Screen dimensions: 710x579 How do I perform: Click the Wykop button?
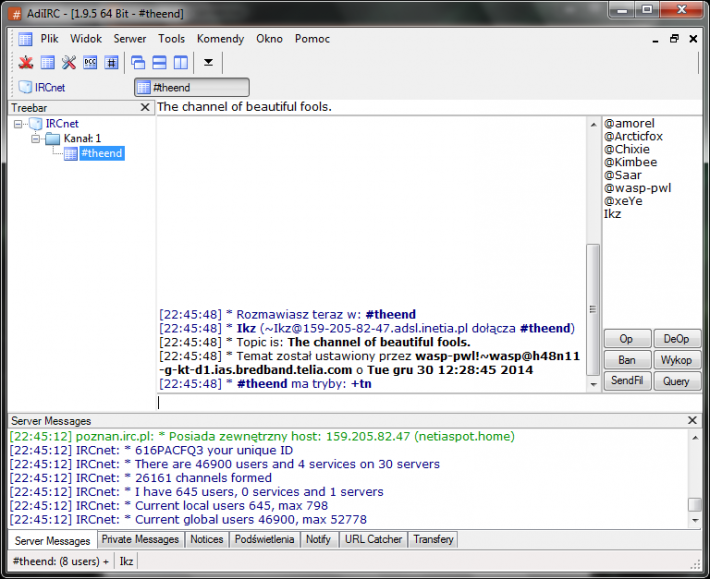point(676,360)
